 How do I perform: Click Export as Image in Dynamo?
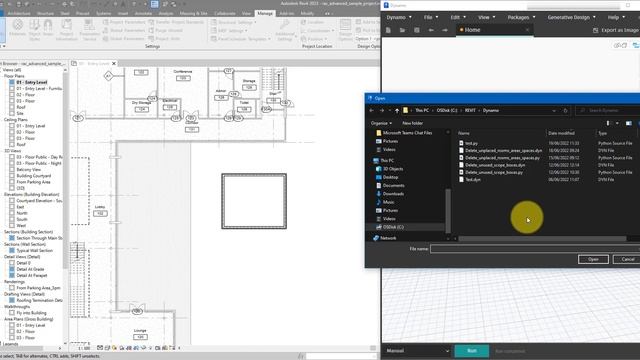pyautogui.click(x=616, y=30)
